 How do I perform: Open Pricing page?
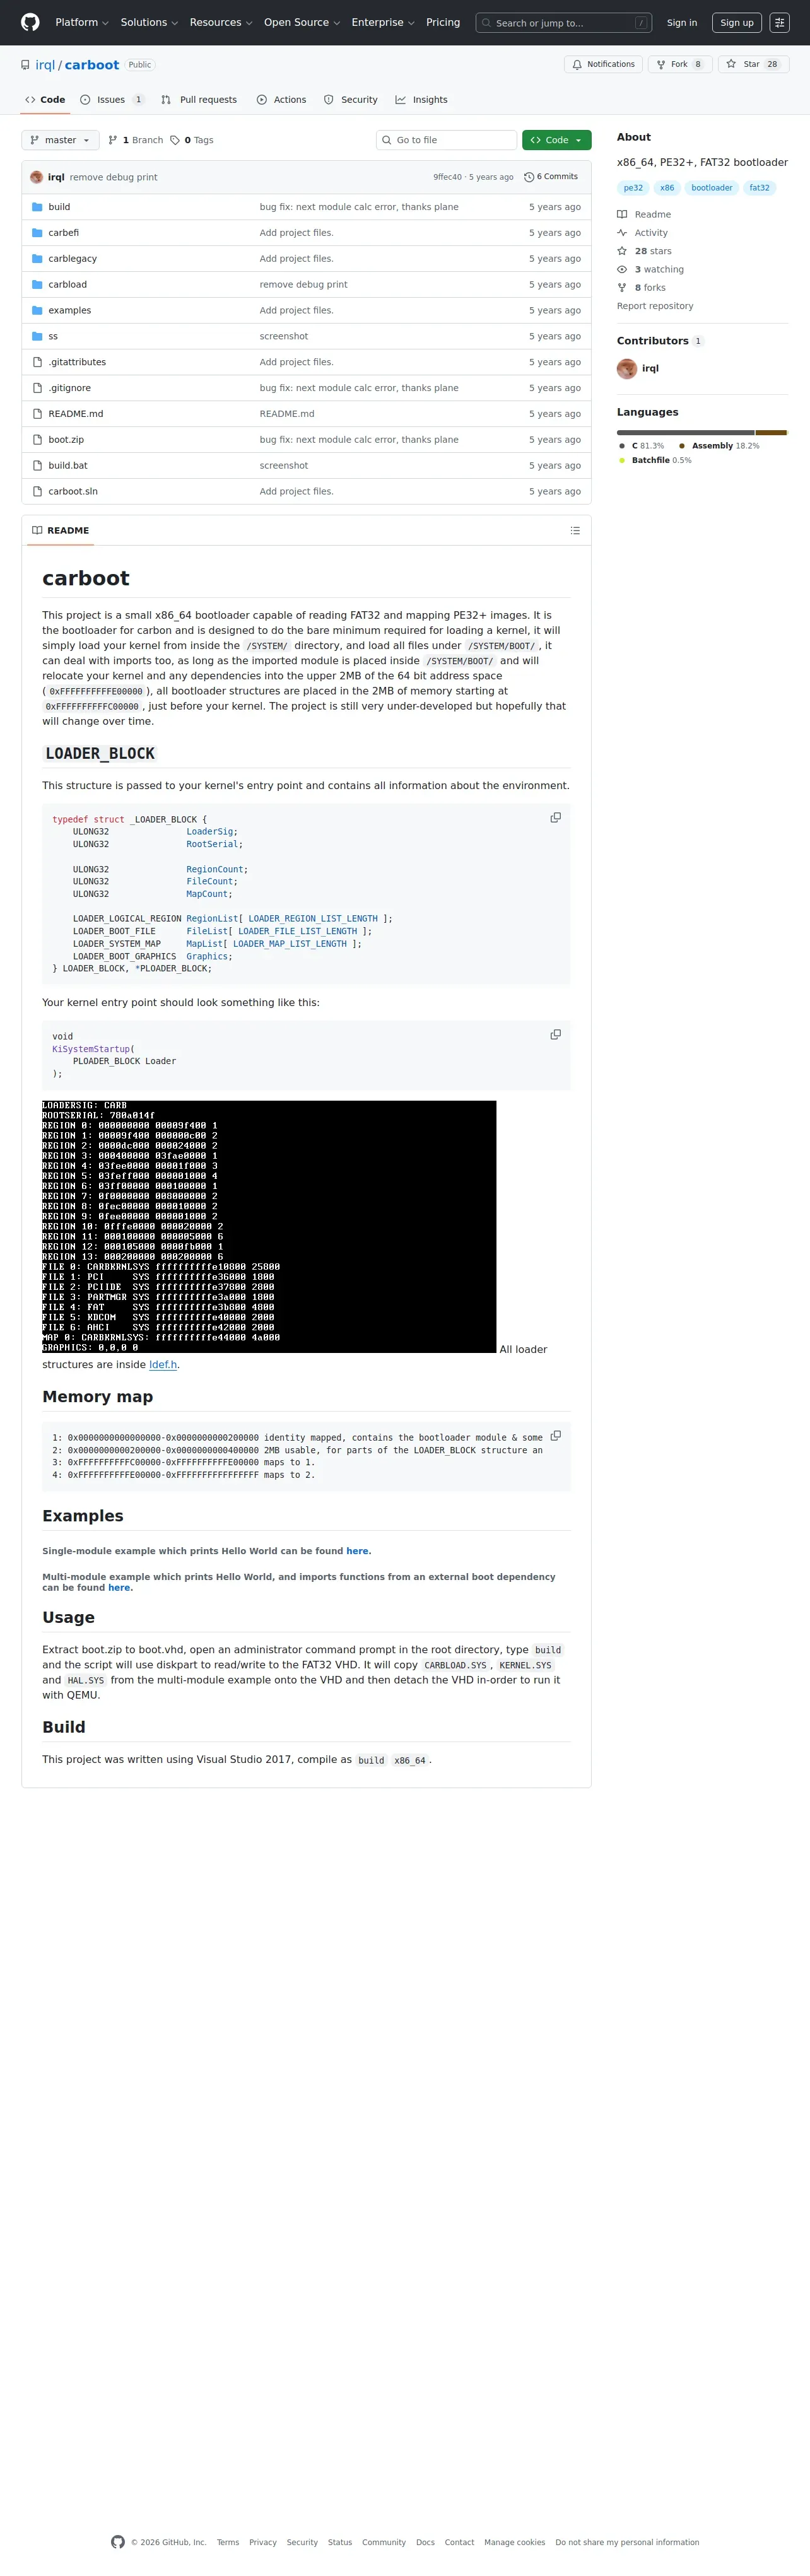(x=443, y=22)
